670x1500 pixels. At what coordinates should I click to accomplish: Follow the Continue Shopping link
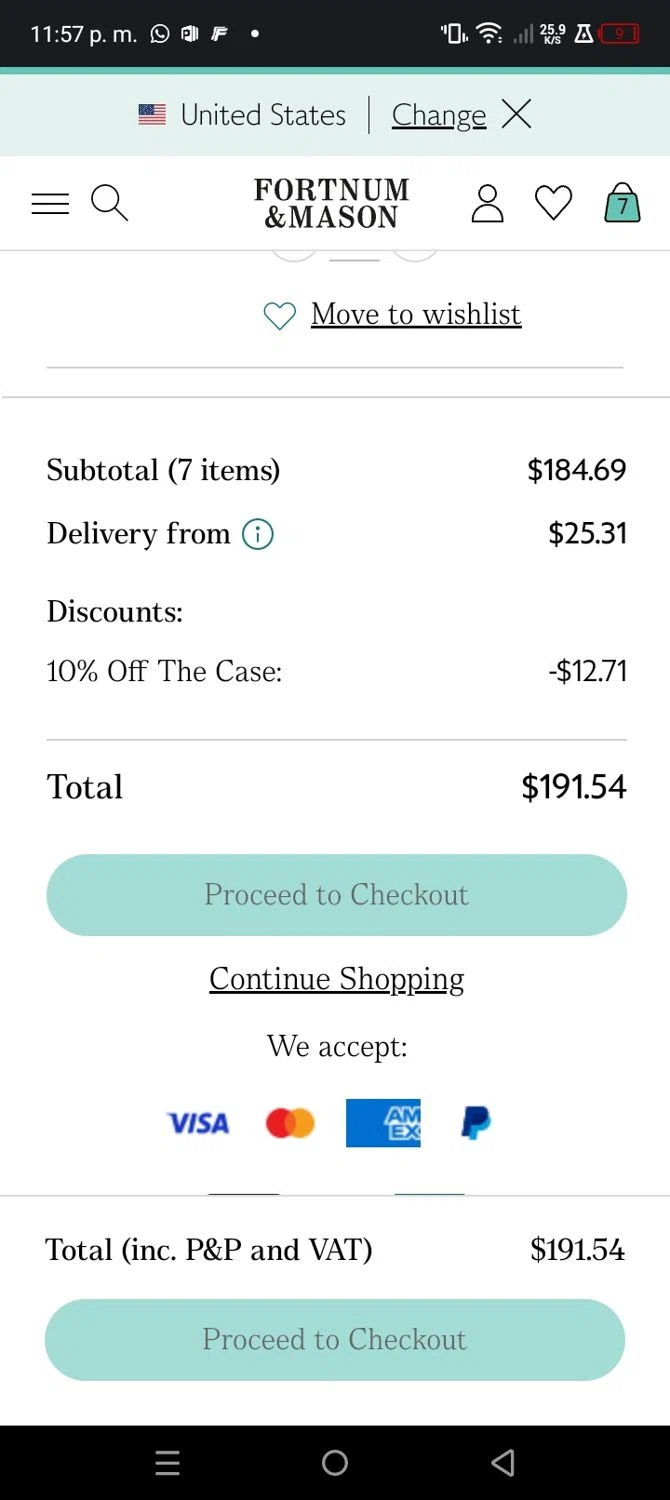pos(336,979)
